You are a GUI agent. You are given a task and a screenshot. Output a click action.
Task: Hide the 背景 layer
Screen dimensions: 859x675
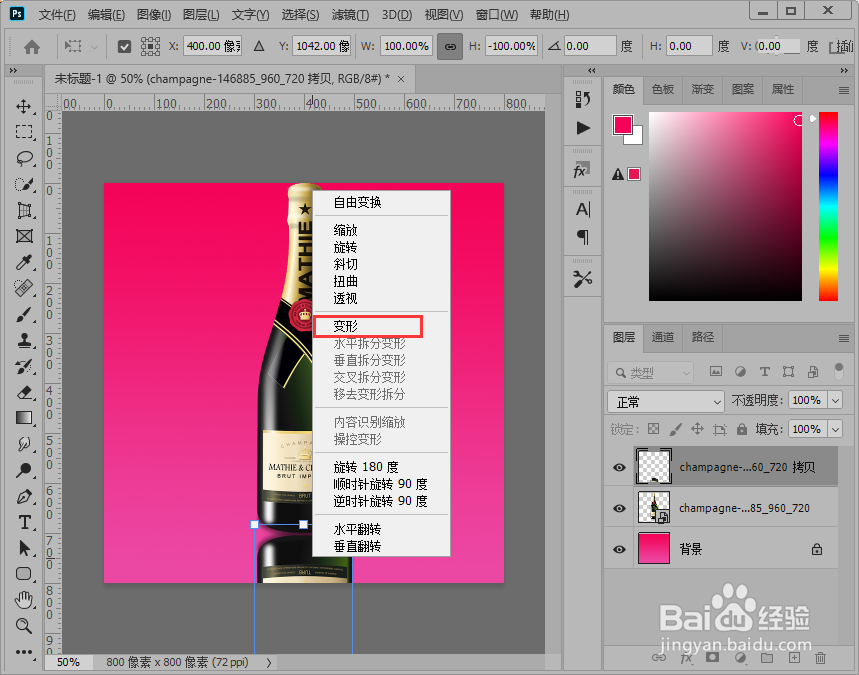[x=619, y=549]
